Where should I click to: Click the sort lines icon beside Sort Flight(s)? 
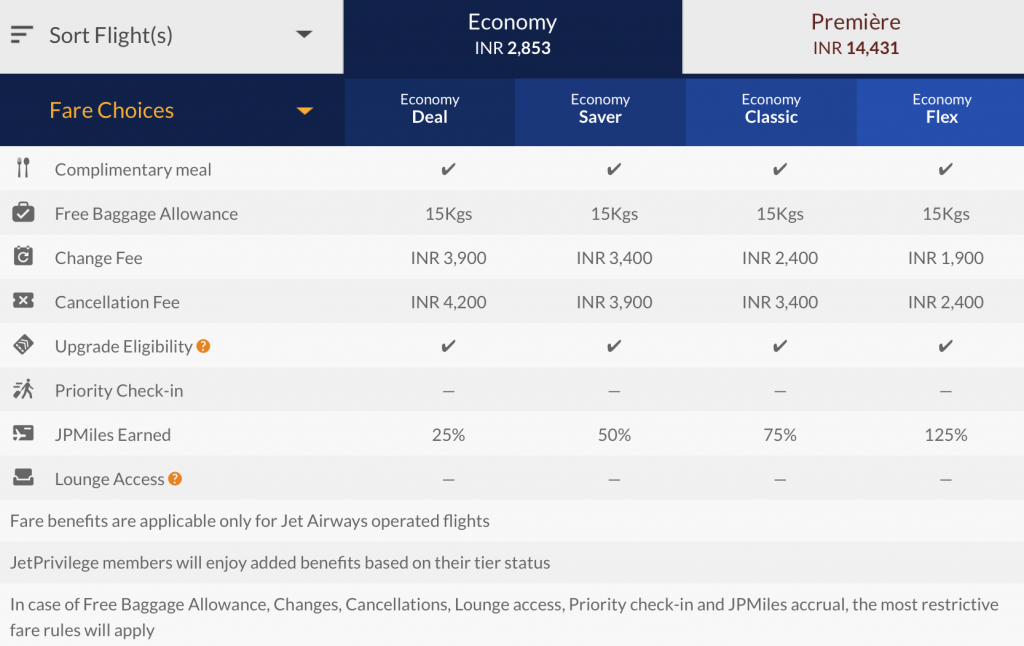coord(22,35)
